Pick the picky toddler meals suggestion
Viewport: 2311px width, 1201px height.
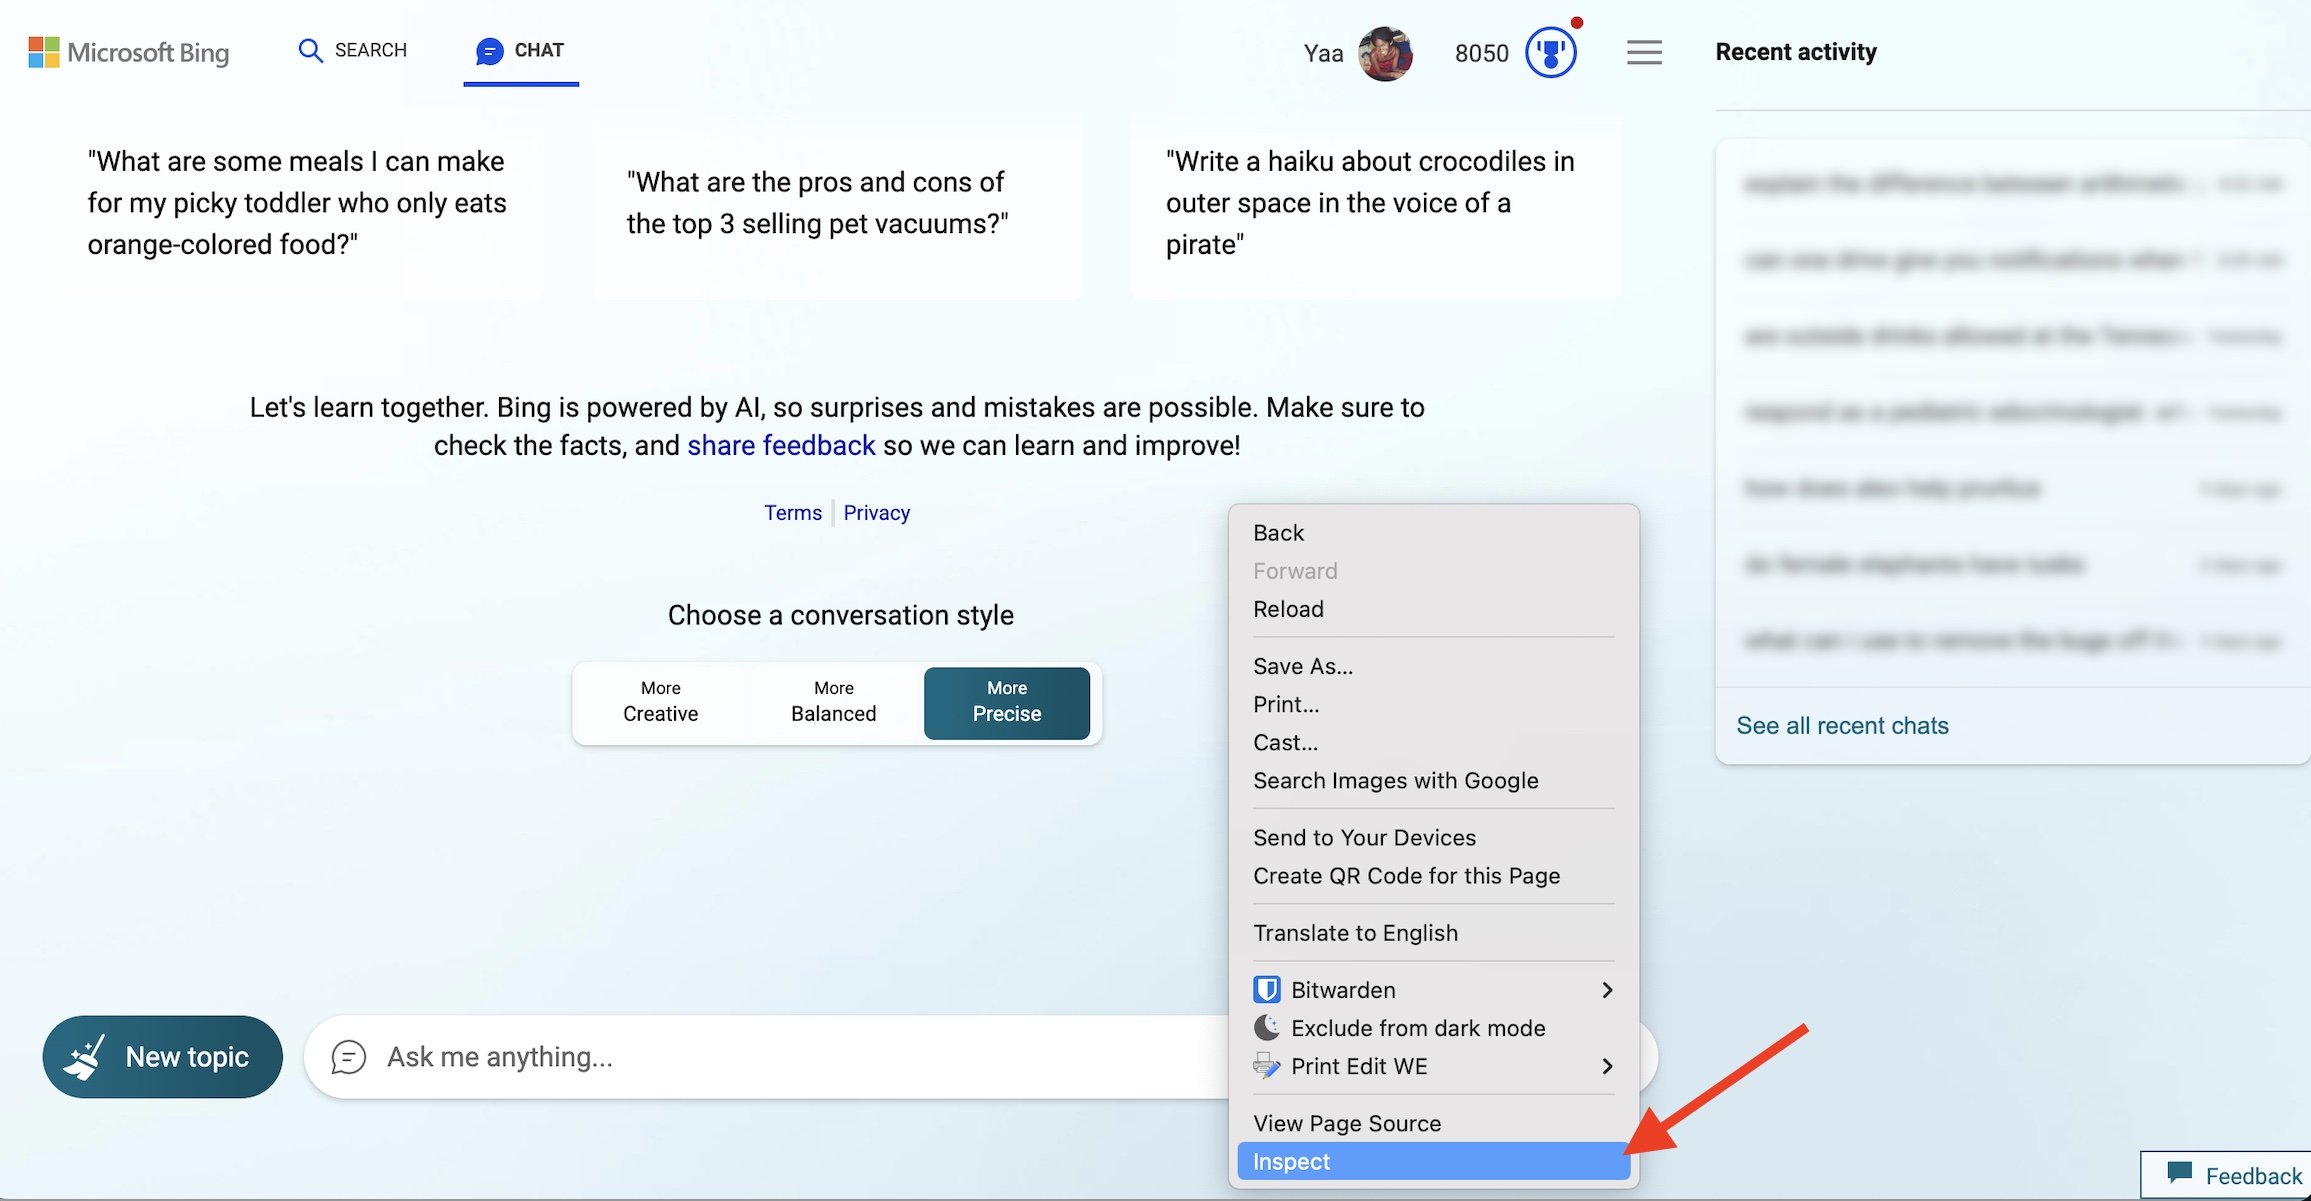297,203
